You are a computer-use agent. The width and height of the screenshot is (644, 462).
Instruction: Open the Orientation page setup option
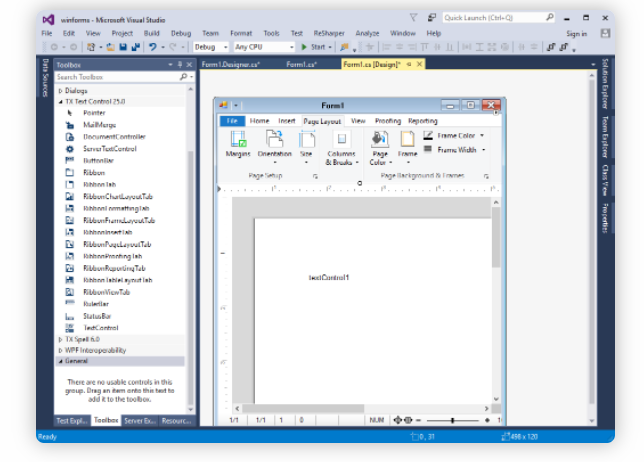coord(274,145)
